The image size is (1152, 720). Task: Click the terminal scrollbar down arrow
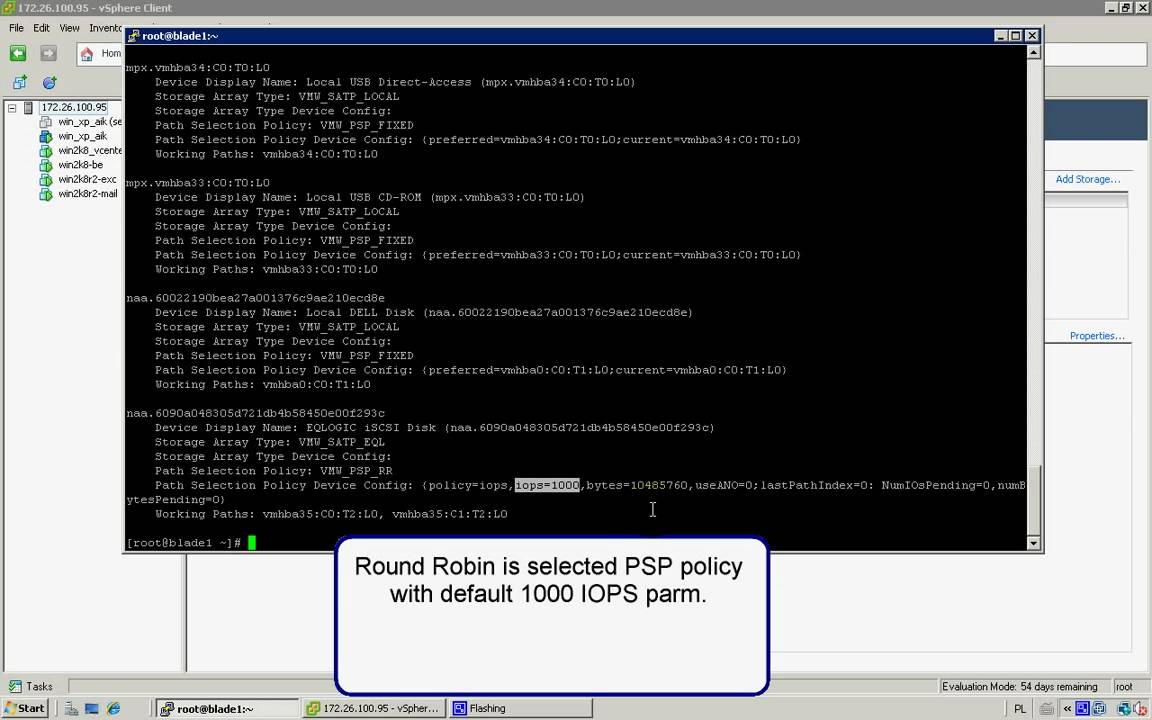pyautogui.click(x=1033, y=543)
